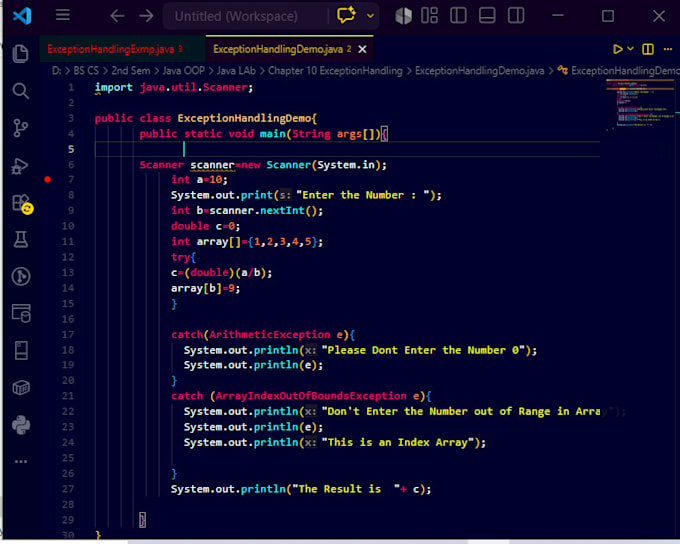Toggle the breakpoint on line 7
This screenshot has width=680, height=544.
coord(48,179)
